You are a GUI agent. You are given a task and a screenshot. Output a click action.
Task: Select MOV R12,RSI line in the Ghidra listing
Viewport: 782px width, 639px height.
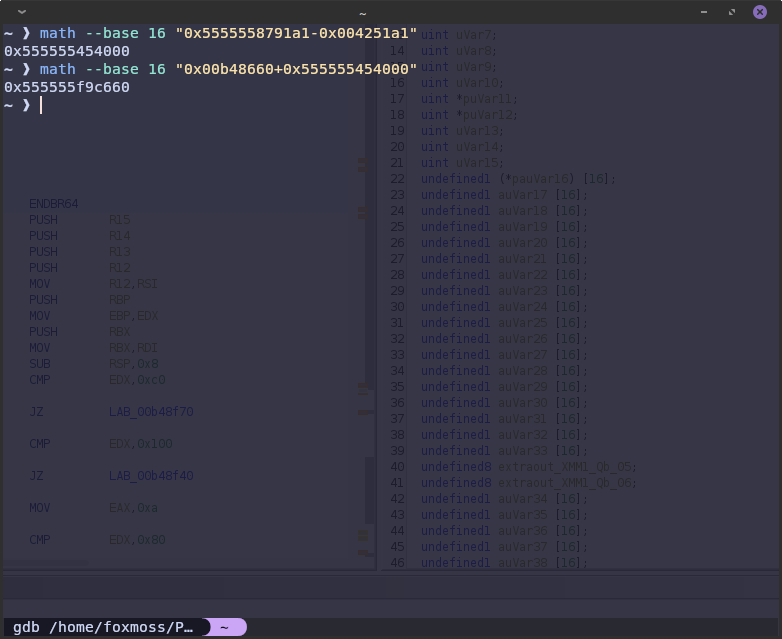click(93, 283)
